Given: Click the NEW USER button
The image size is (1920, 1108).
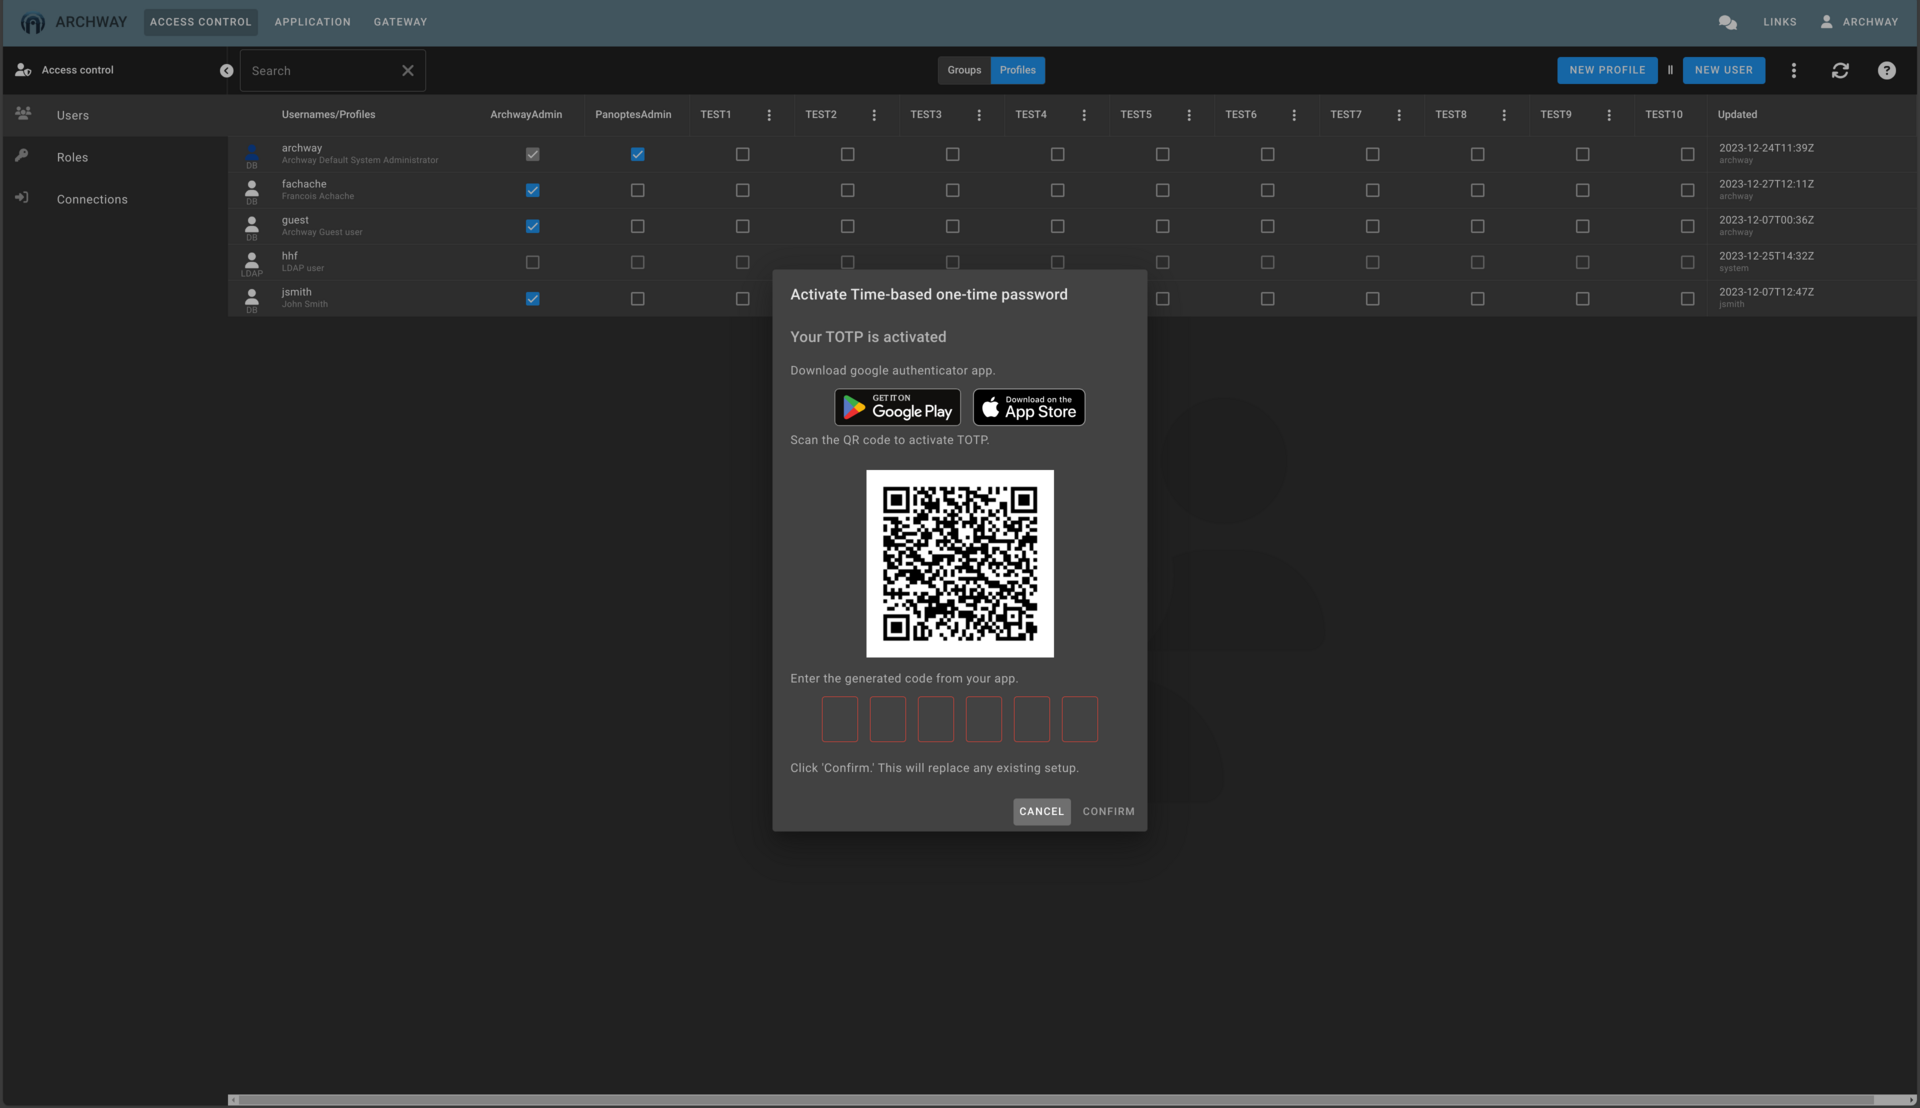Looking at the screenshot, I should pyautogui.click(x=1723, y=70).
